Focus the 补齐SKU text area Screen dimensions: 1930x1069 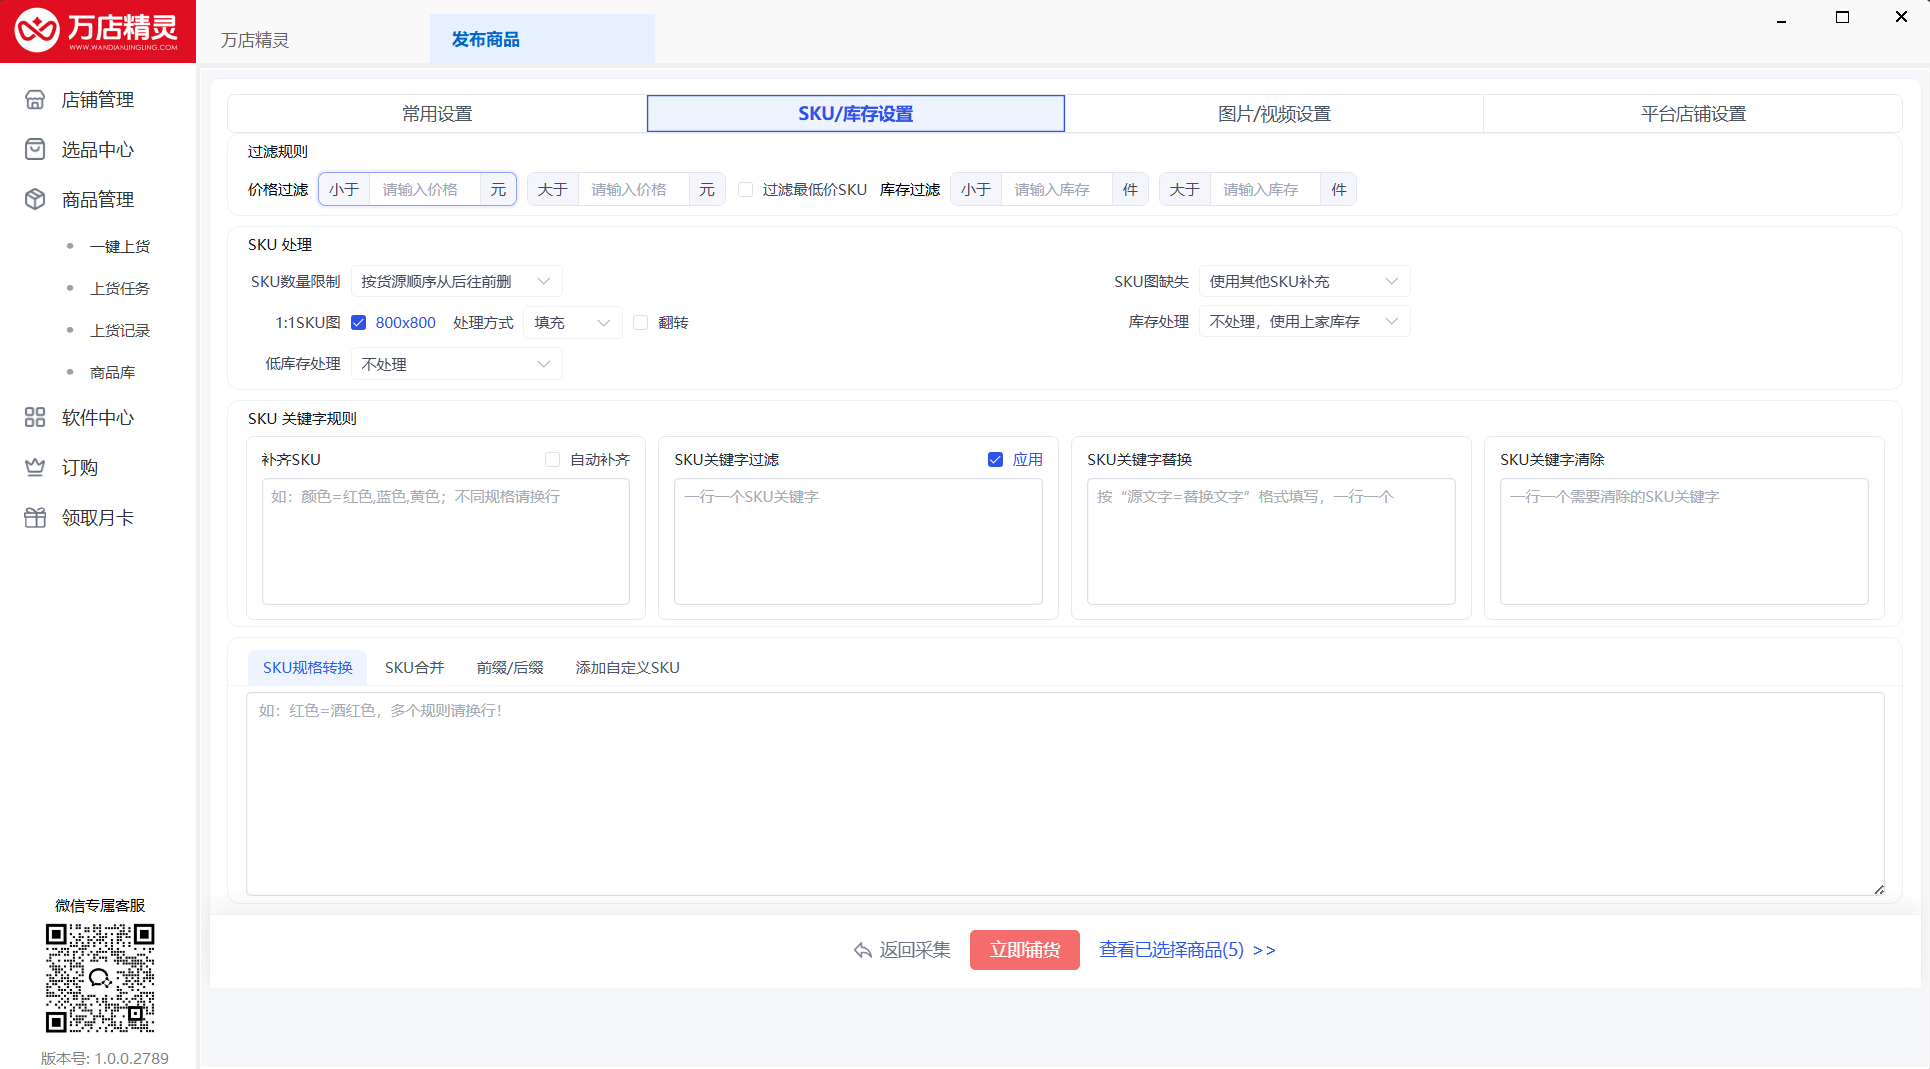[x=446, y=541]
